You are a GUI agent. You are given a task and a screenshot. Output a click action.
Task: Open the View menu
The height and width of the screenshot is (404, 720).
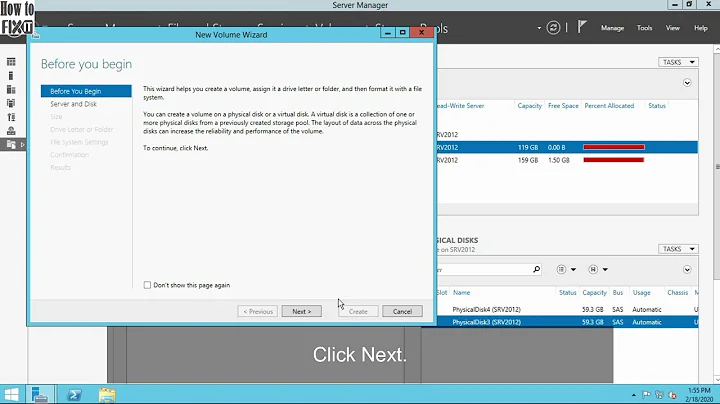[673, 28]
